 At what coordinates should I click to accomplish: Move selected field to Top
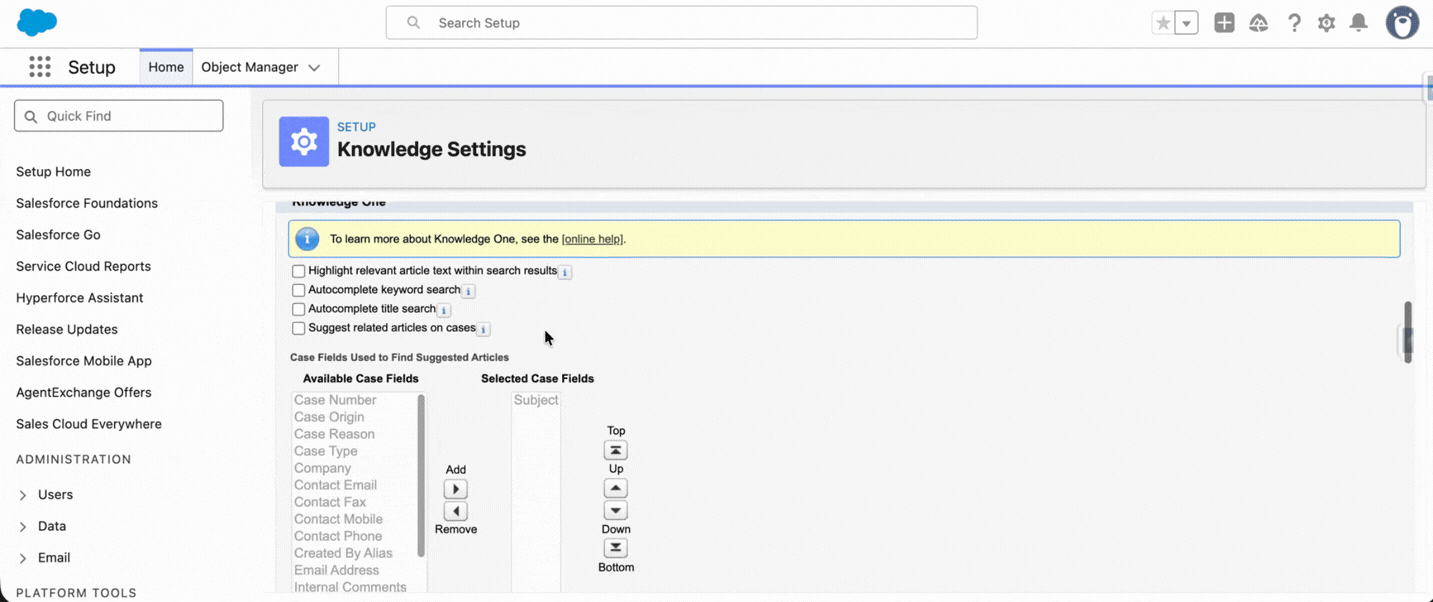click(x=616, y=450)
